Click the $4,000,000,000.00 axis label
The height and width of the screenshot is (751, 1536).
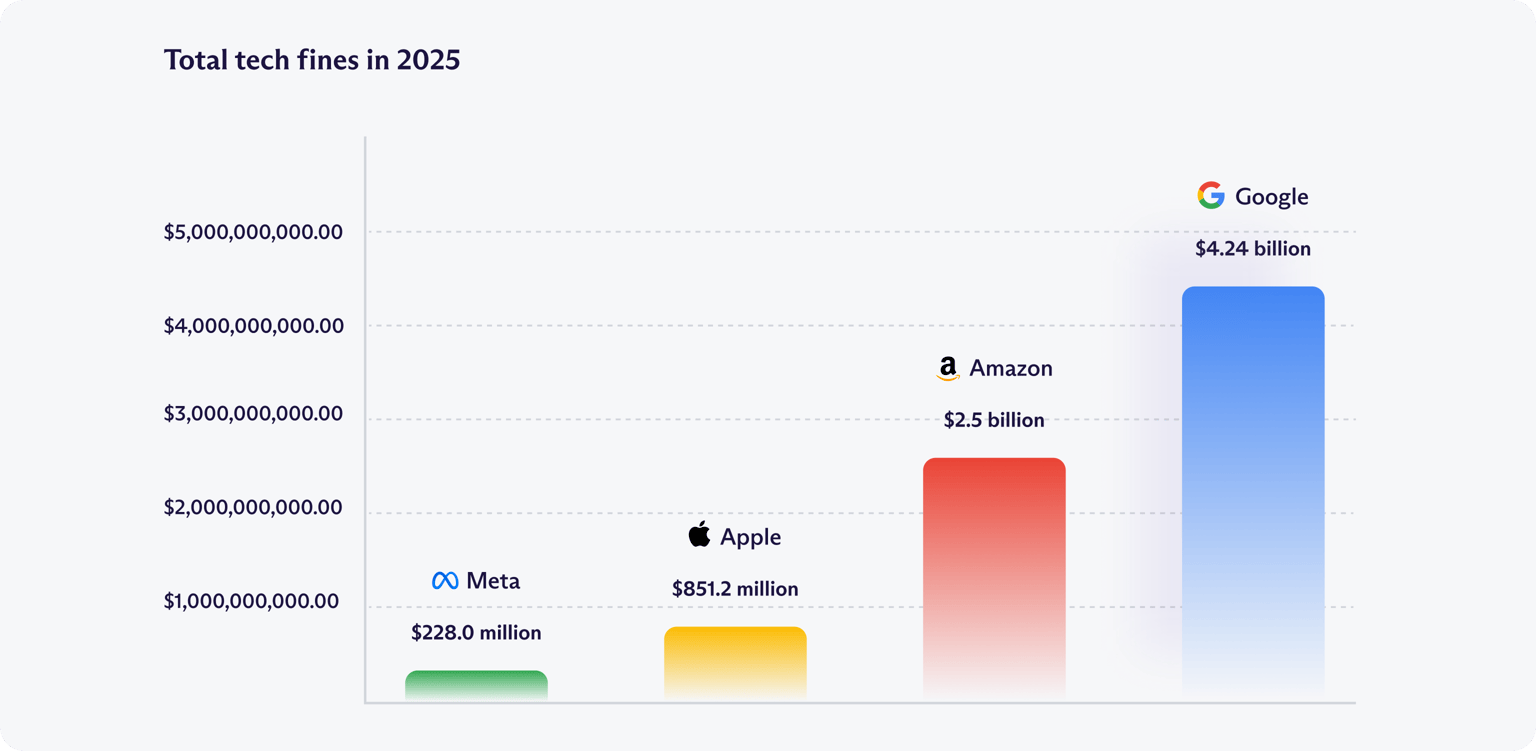pyautogui.click(x=253, y=326)
